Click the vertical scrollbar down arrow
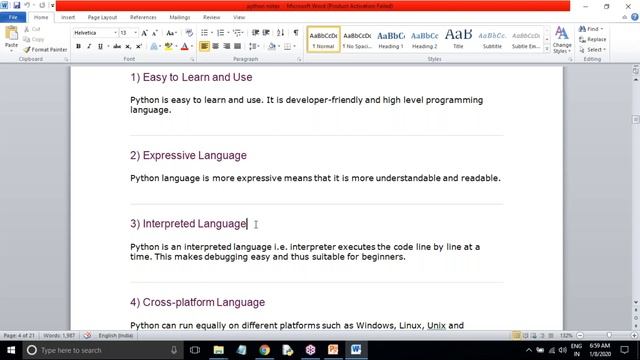The height and width of the screenshot is (360, 640). tap(636, 302)
